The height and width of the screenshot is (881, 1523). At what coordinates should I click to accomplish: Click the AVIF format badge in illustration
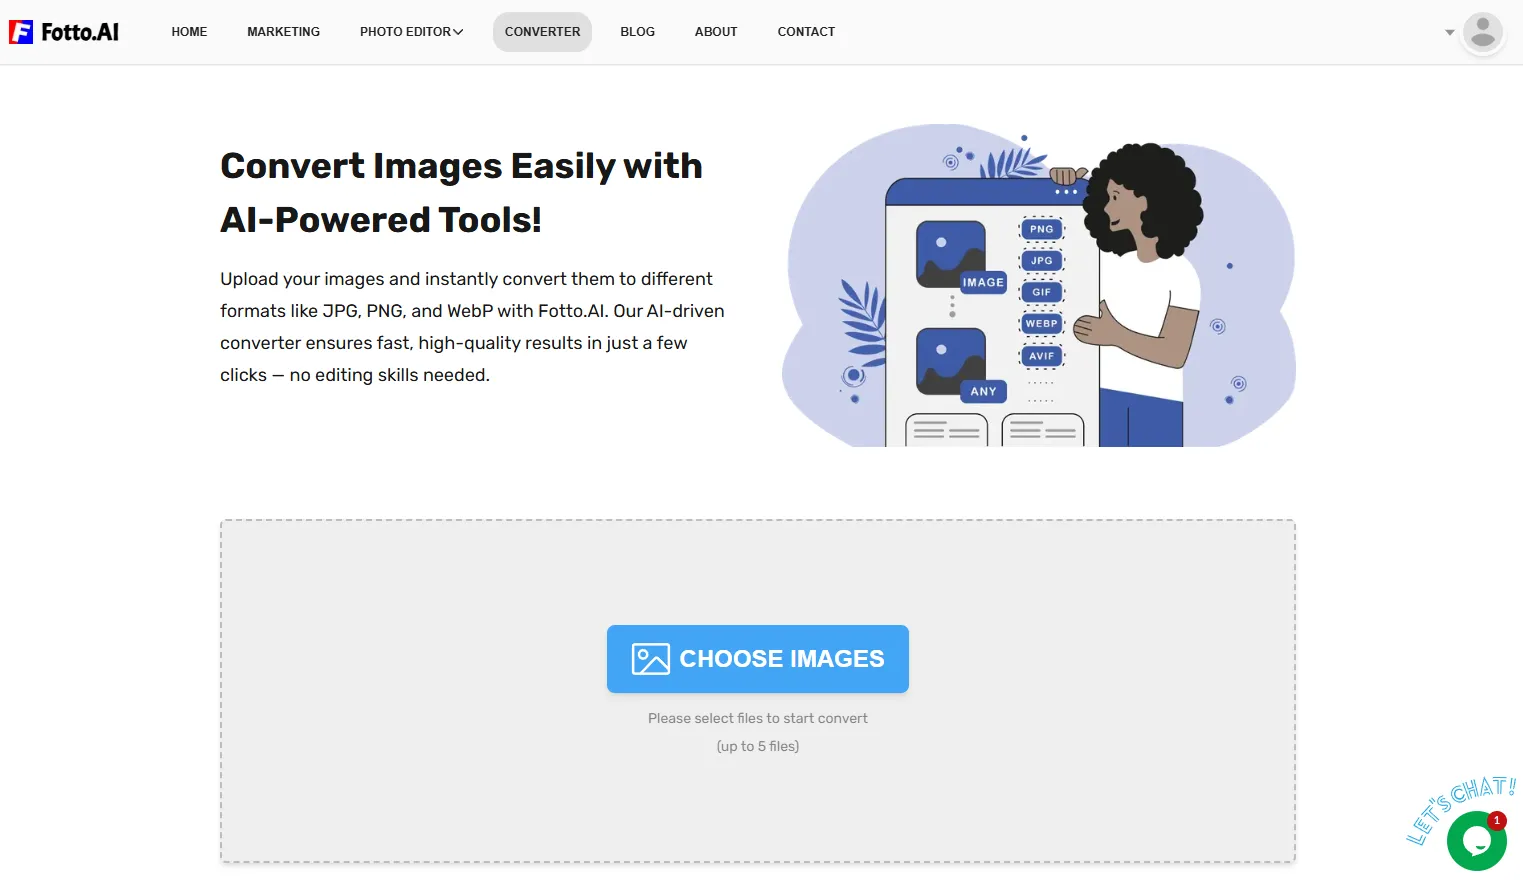pos(1042,356)
